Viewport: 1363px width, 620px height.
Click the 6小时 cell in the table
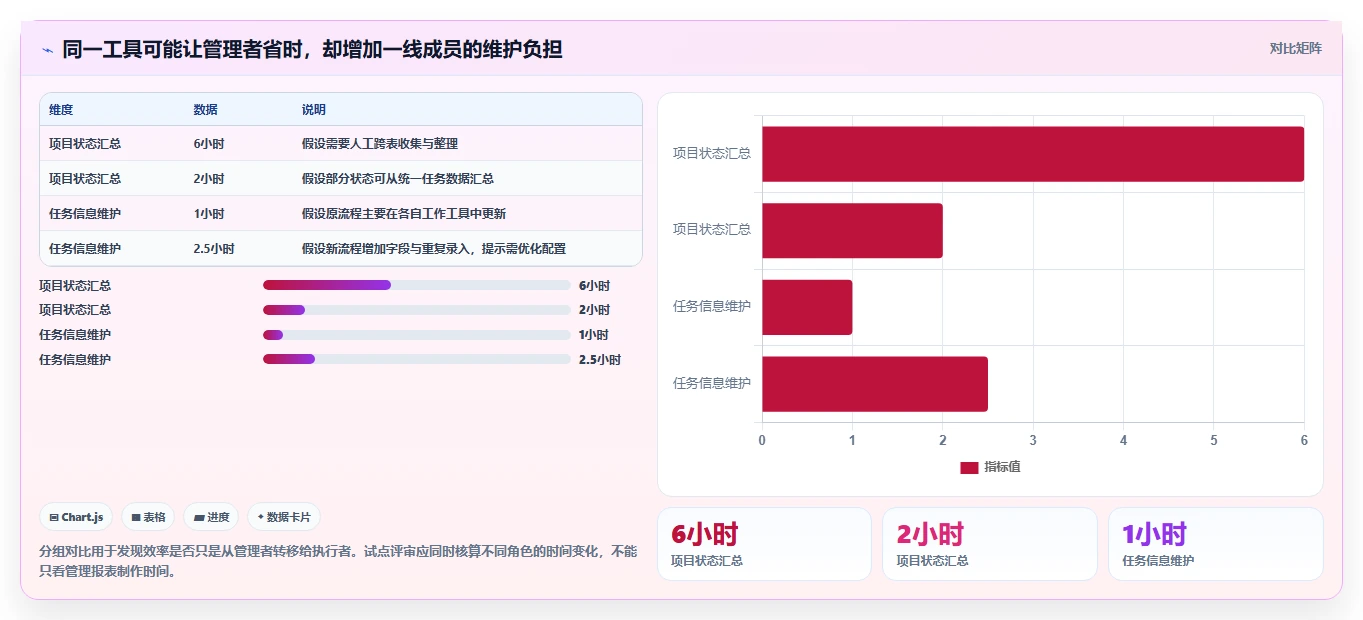(x=209, y=144)
